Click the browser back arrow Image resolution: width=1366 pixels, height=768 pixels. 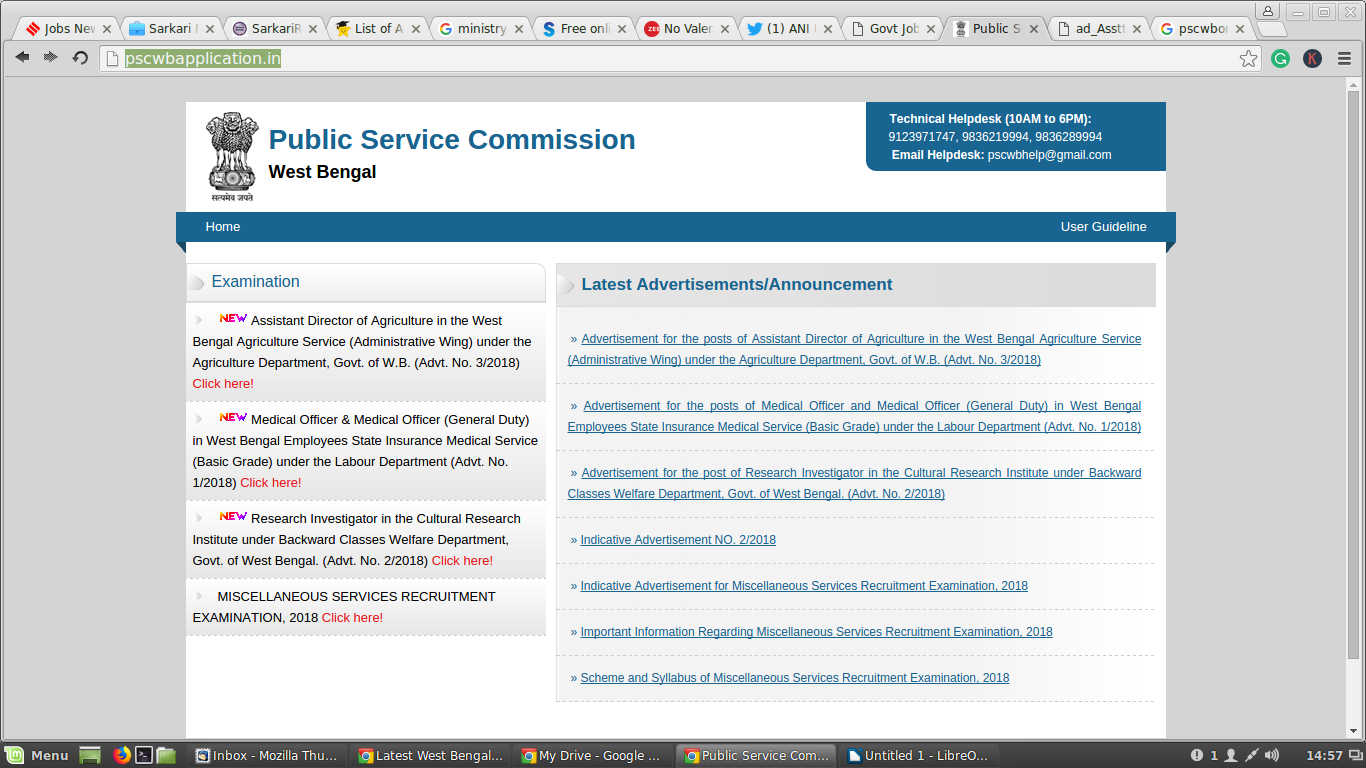point(22,58)
